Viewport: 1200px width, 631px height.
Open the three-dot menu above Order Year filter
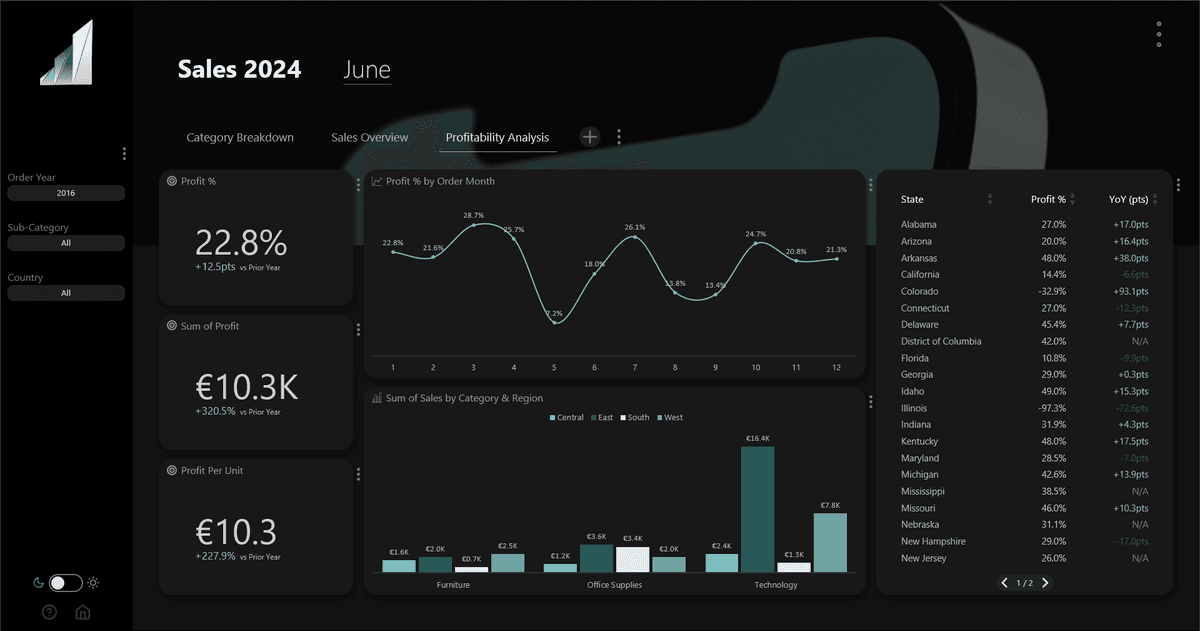pyautogui.click(x=124, y=153)
